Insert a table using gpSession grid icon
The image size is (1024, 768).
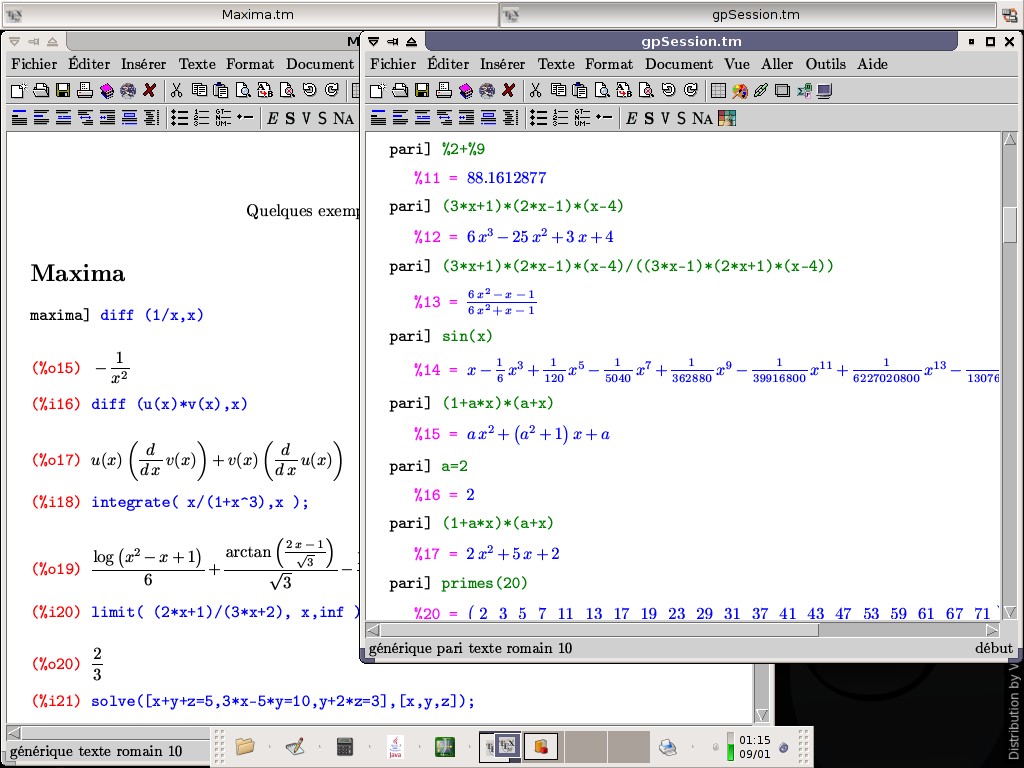(x=717, y=91)
